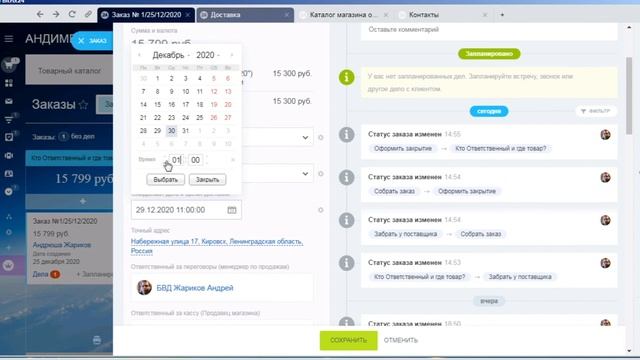Select red weekend day 20 in calendar
This screenshot has width=640, height=360.
coord(228,104)
